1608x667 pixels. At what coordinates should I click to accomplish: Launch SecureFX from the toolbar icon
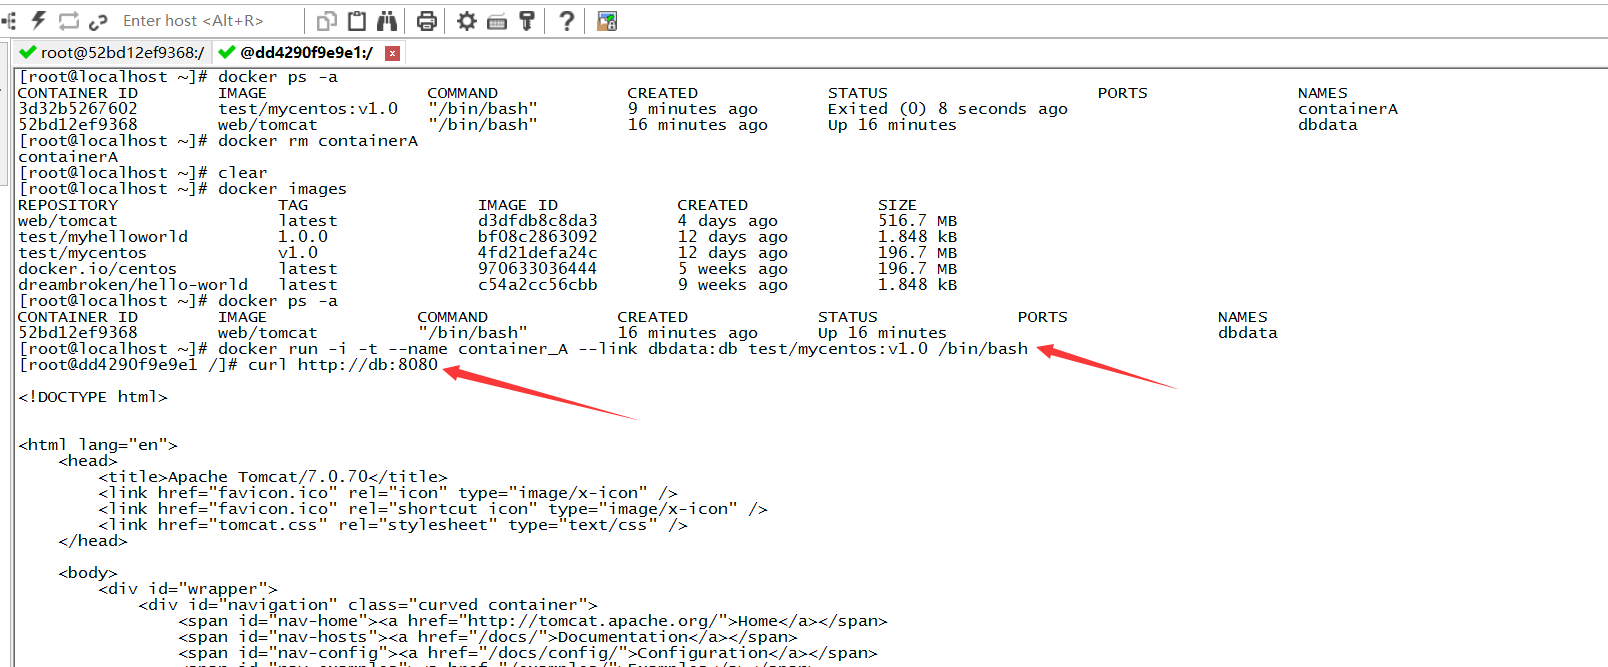tap(607, 20)
